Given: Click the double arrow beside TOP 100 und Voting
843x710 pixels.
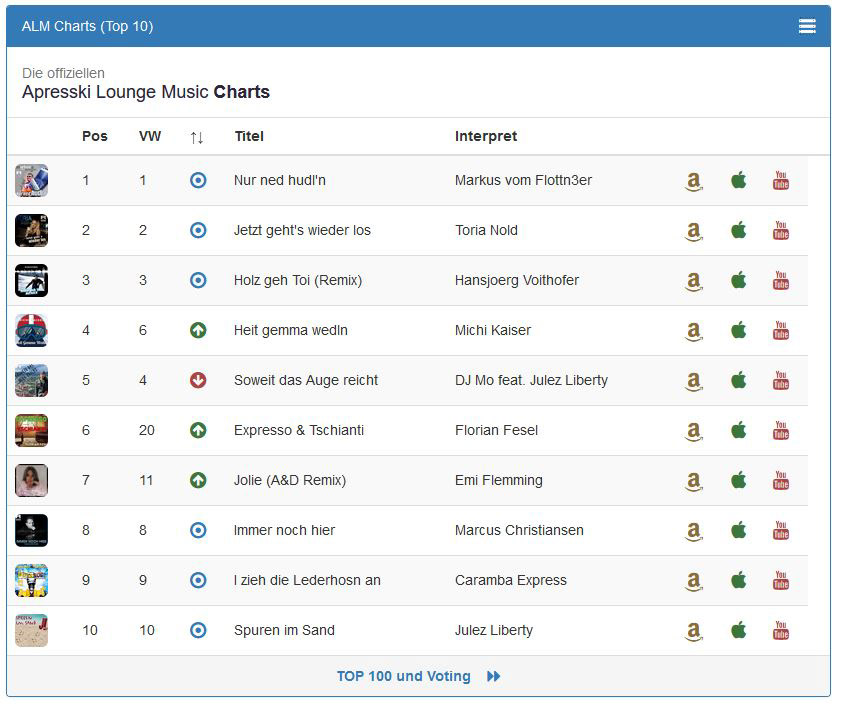Looking at the screenshot, I should pyautogui.click(x=493, y=676).
